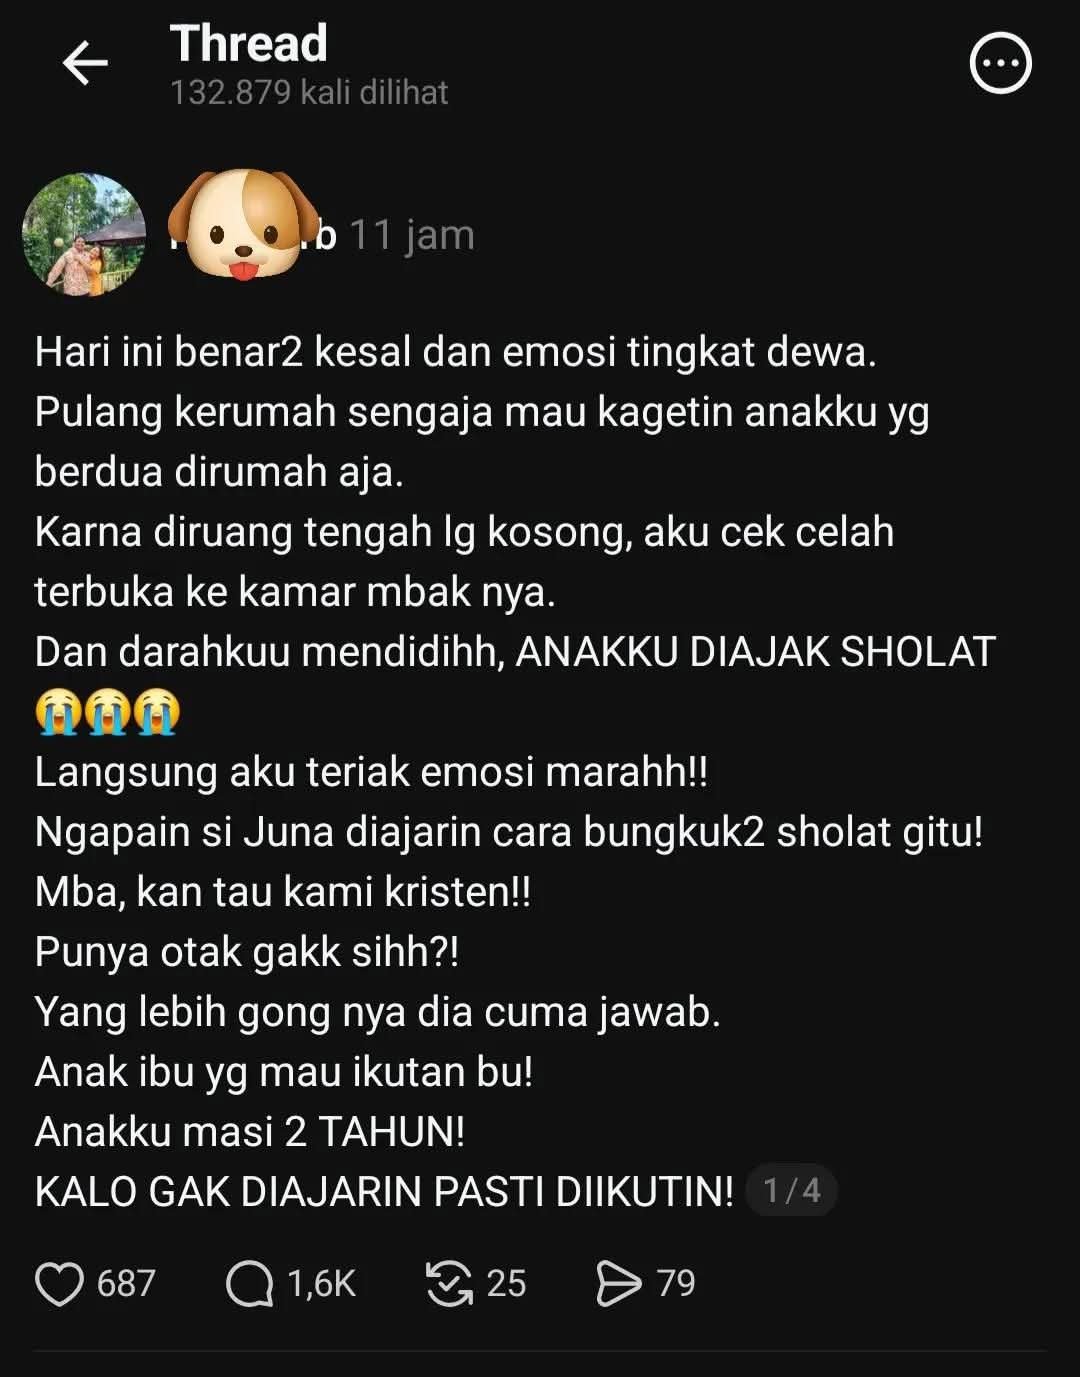The height and width of the screenshot is (1377, 1080).
Task: Tap the crying emojis in the post
Action: point(107,712)
